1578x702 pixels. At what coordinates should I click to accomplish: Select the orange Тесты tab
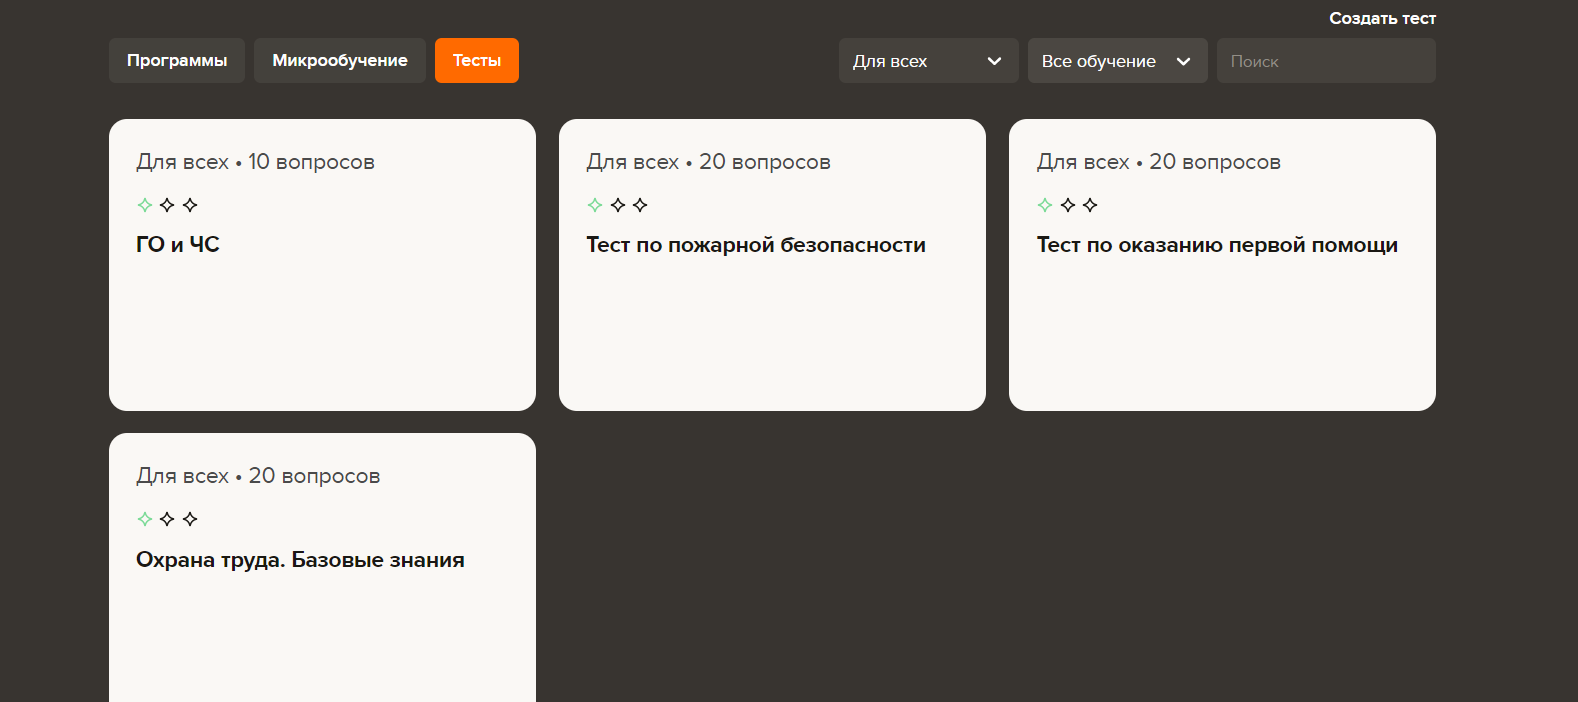[476, 61]
